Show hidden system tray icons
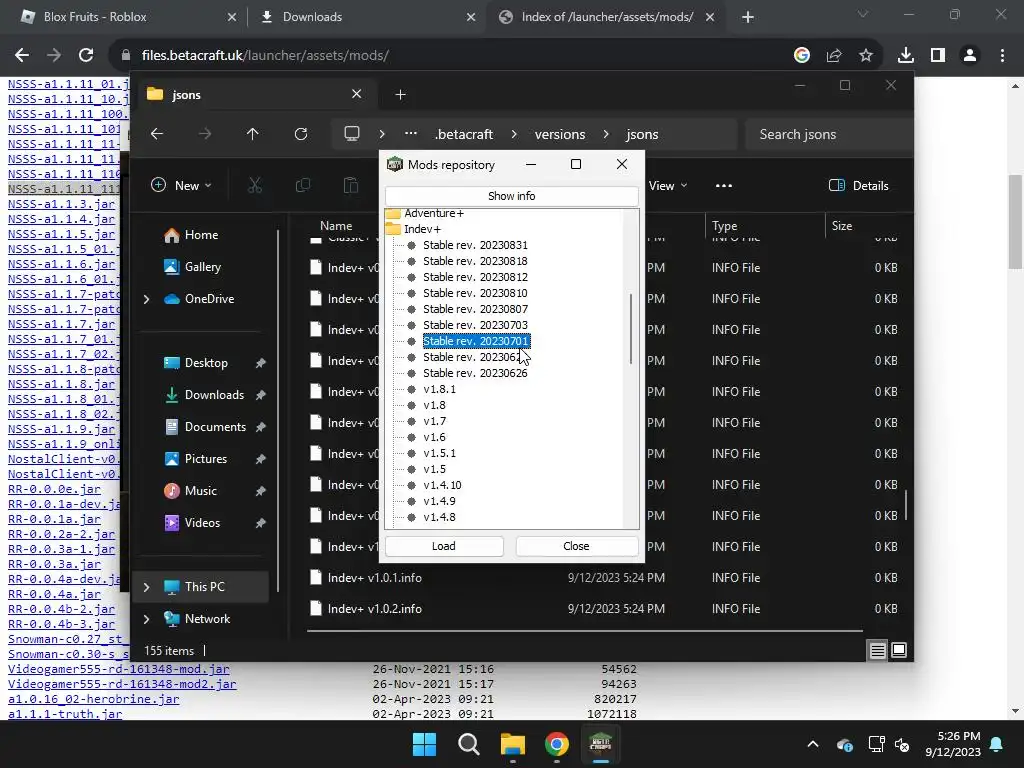Screen dimensions: 1024x768 click(813, 744)
